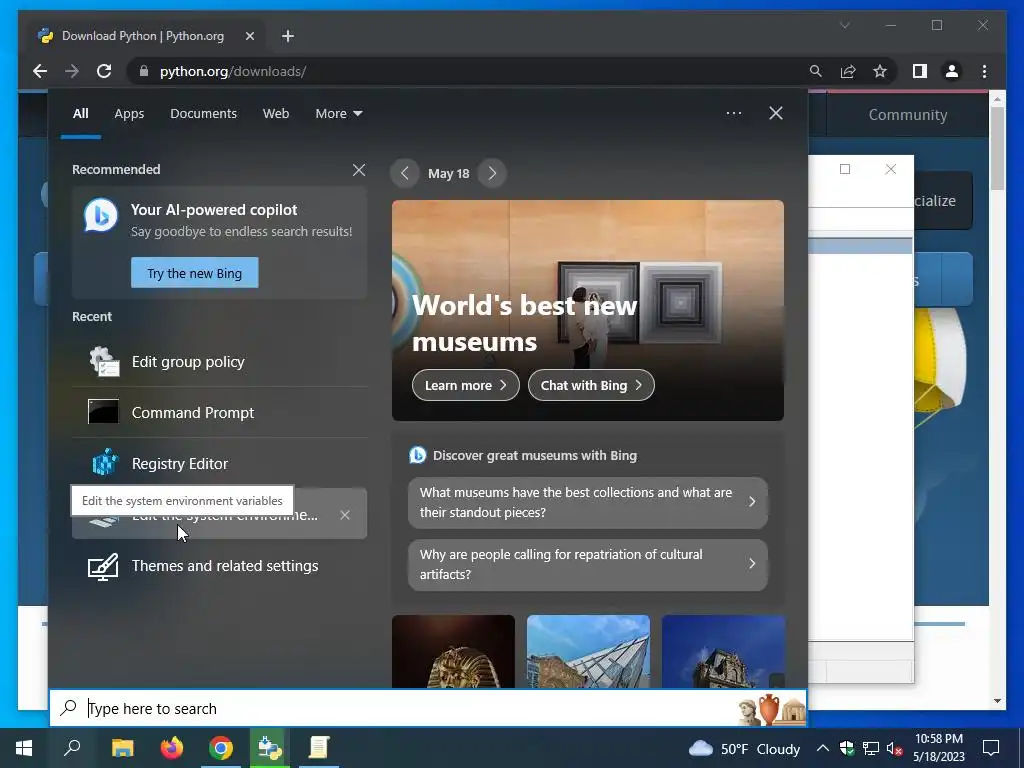Open the notepad taskbar app
Viewport: 1024px width, 768px height.
(x=319, y=748)
